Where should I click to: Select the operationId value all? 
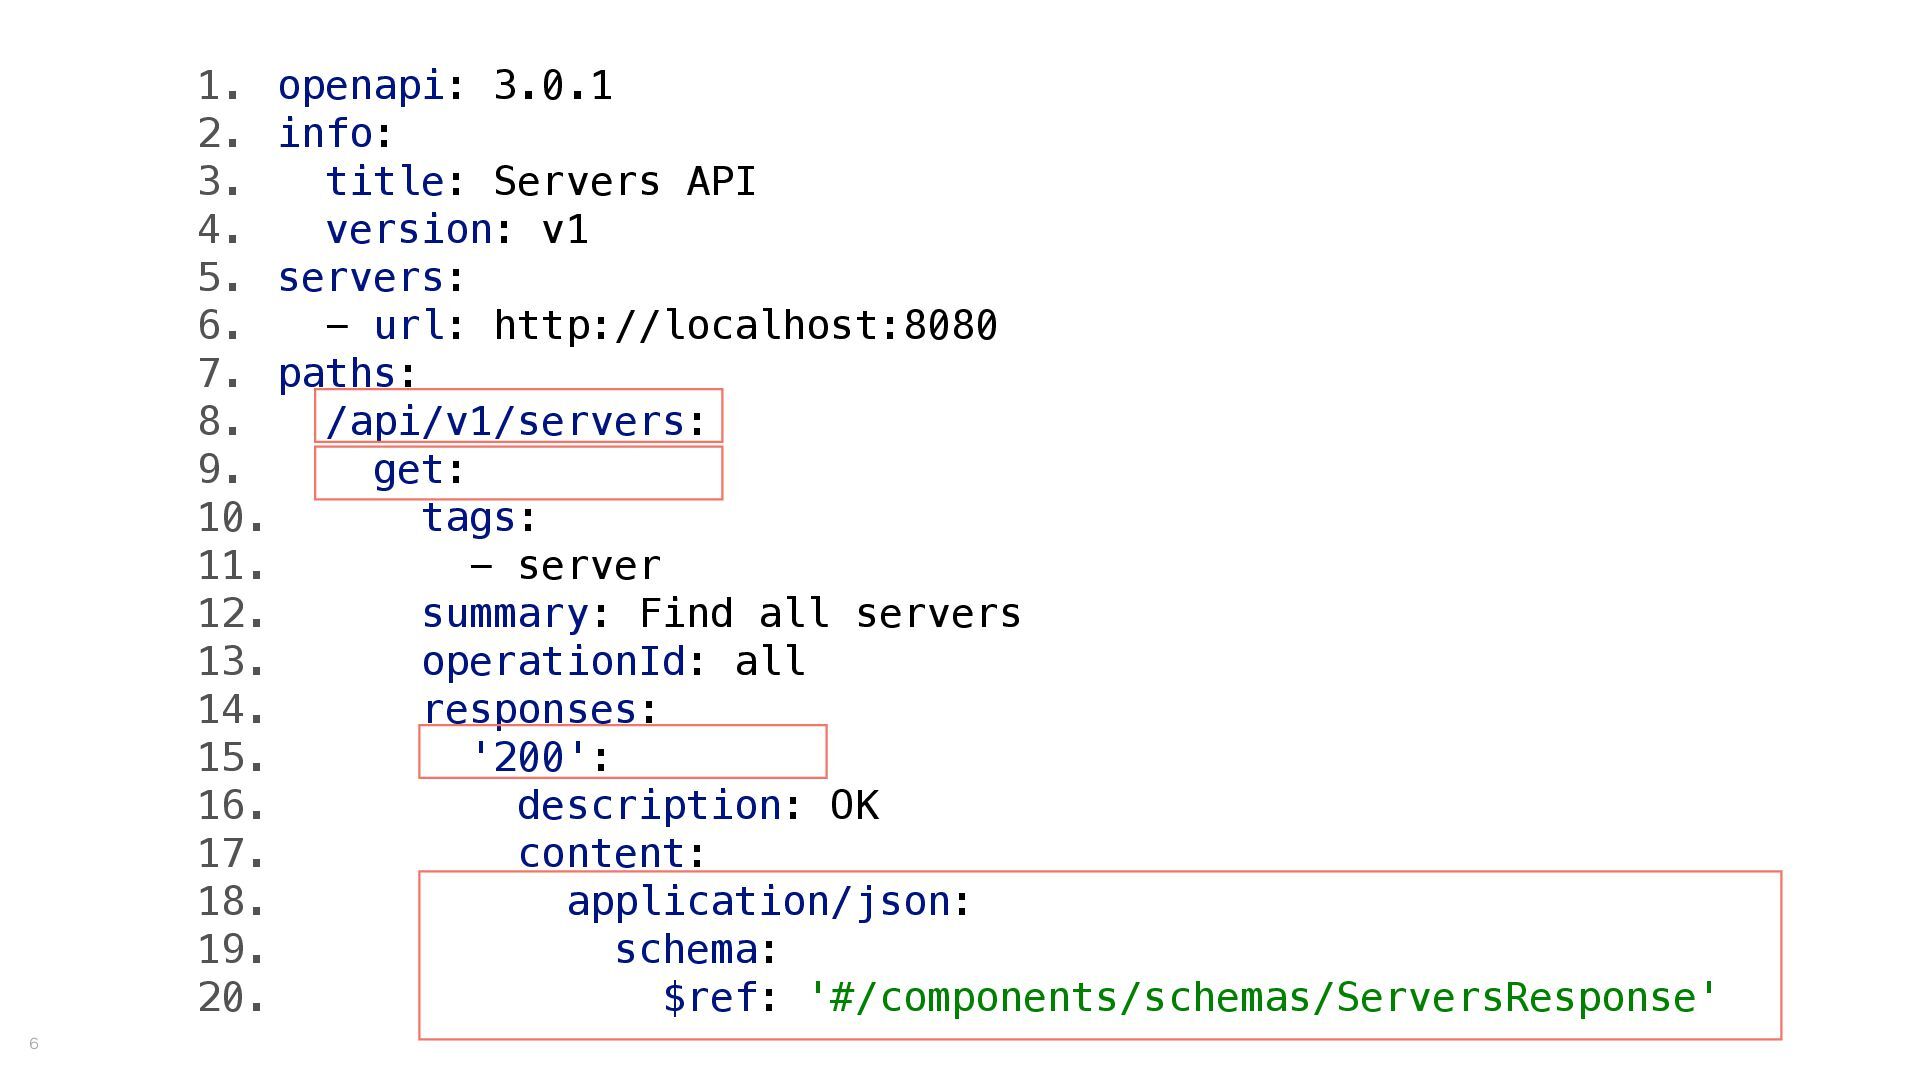[770, 662]
